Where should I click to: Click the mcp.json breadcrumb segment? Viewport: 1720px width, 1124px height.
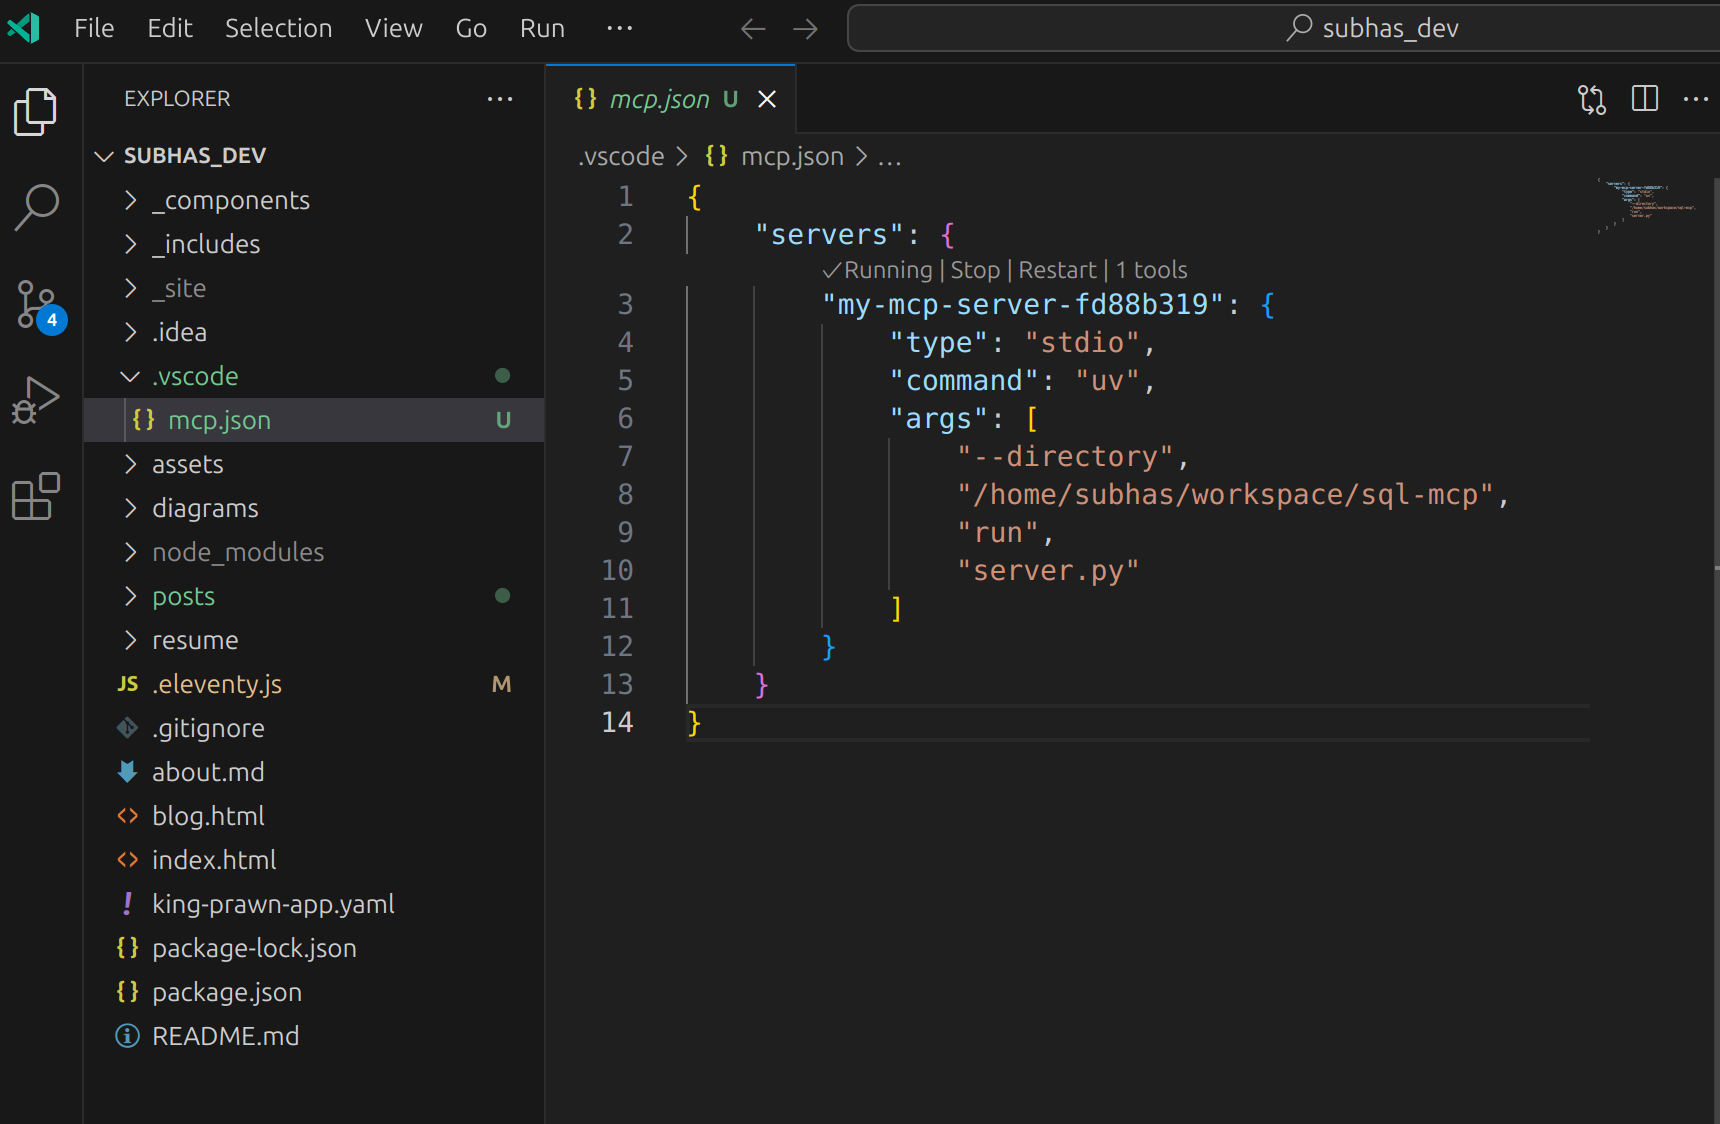coord(792,156)
